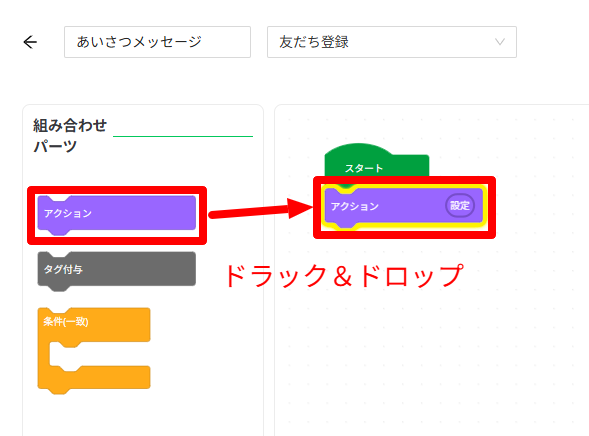Image resolution: width=589 pixels, height=436 pixels.
Task: Click the red arrow pointing toward the canvas
Action: pos(261,209)
